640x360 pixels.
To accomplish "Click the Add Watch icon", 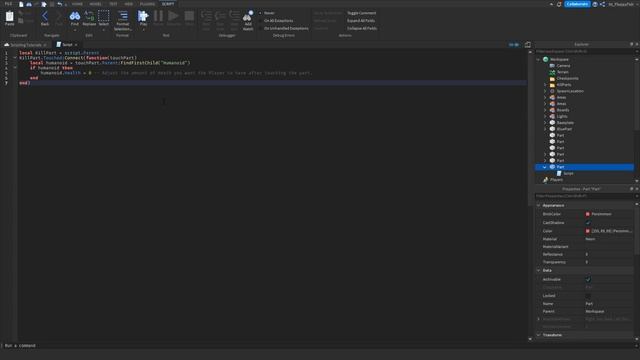I will tap(248, 16).
